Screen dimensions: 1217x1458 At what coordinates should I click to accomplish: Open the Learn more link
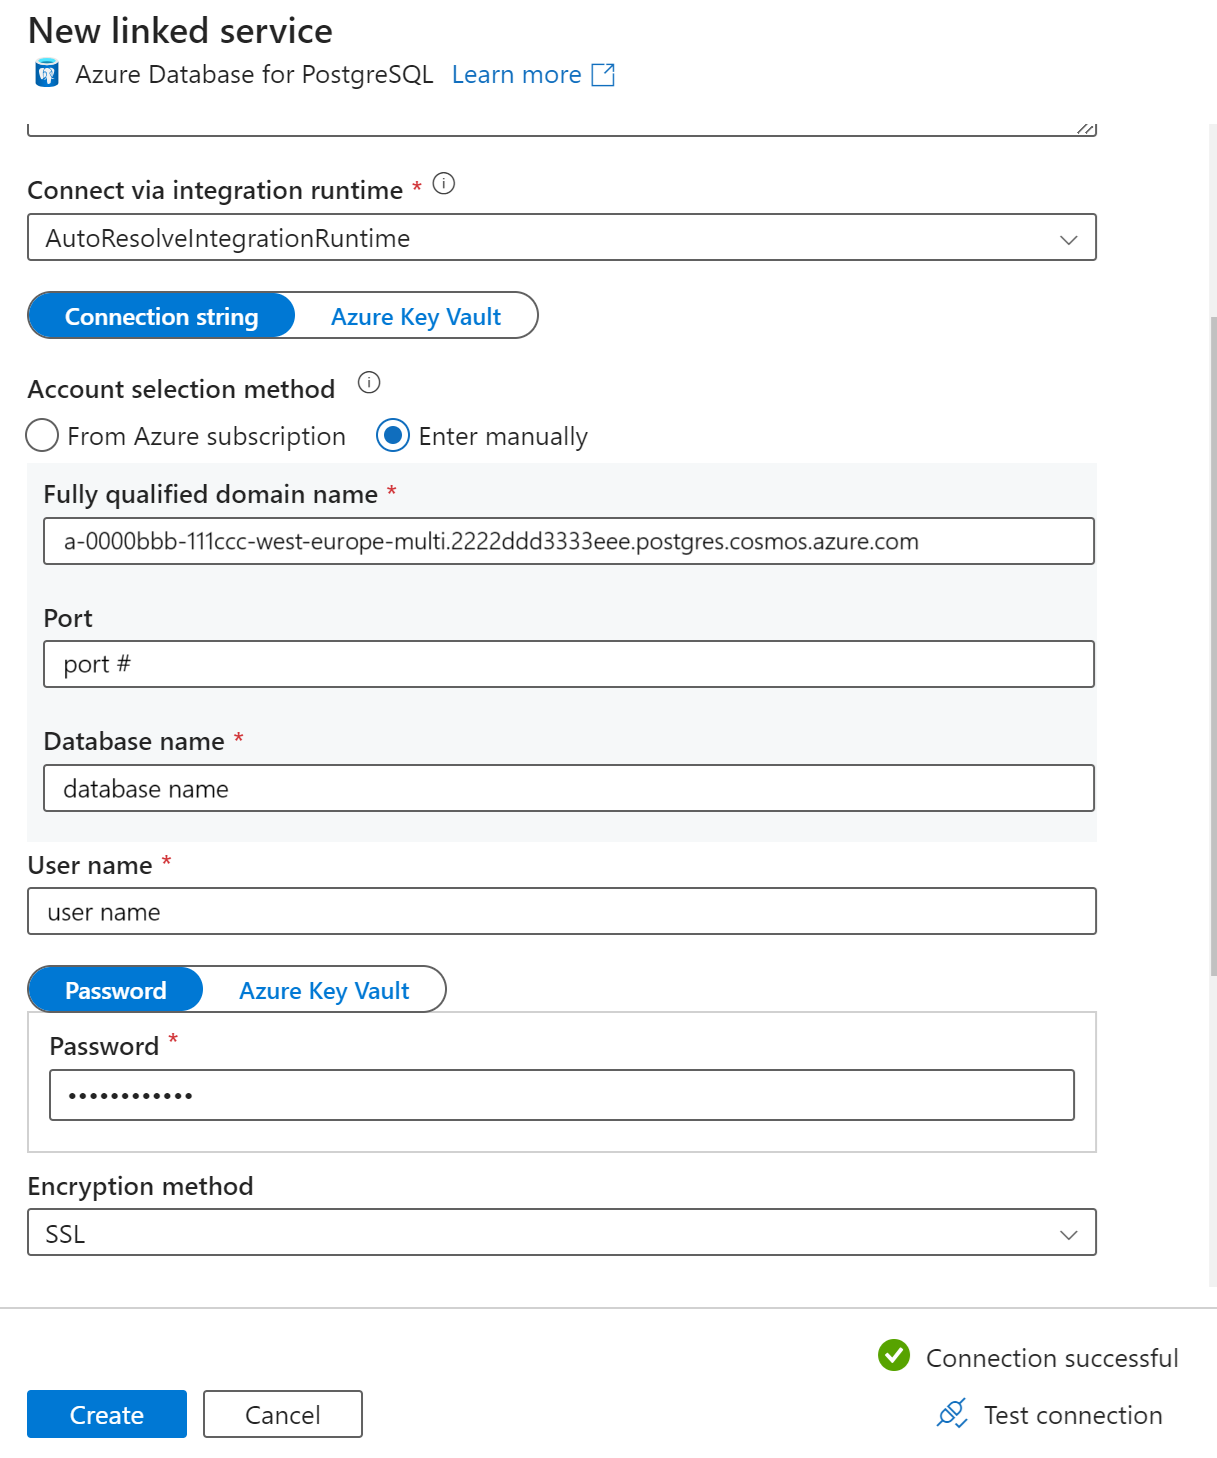(x=516, y=74)
